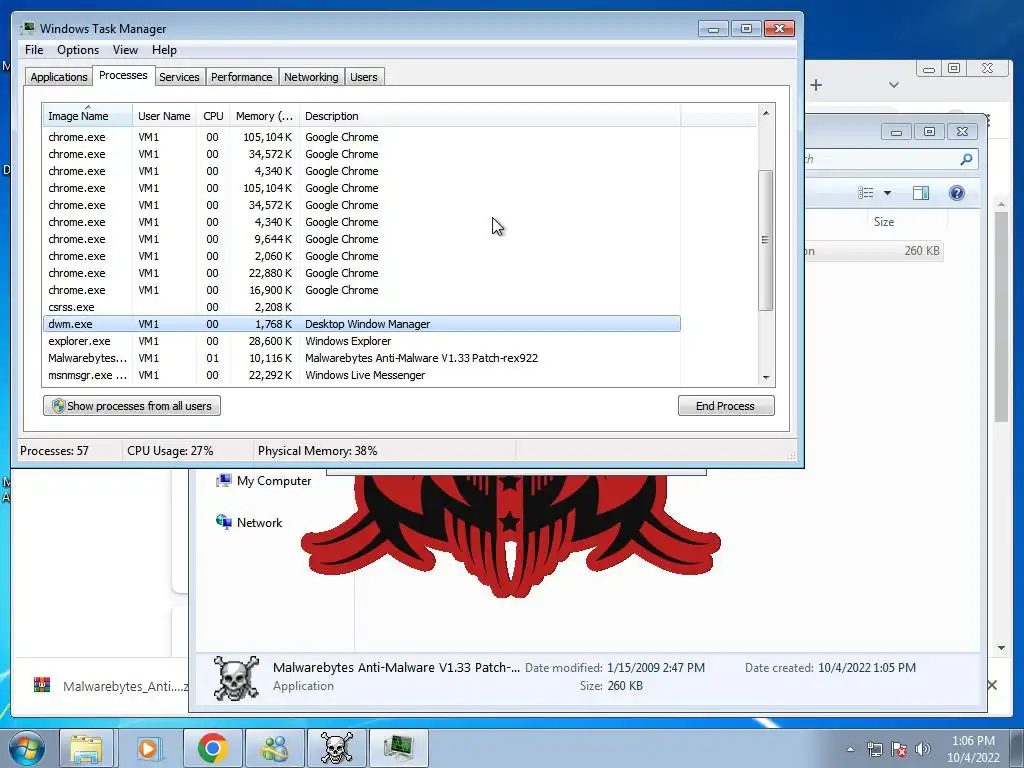Open Network in the navigation pane
This screenshot has height=768, width=1024.
click(x=249, y=522)
